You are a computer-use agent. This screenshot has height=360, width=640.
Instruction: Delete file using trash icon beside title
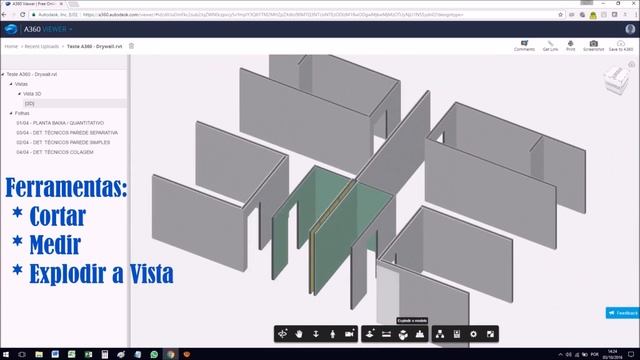131,46
